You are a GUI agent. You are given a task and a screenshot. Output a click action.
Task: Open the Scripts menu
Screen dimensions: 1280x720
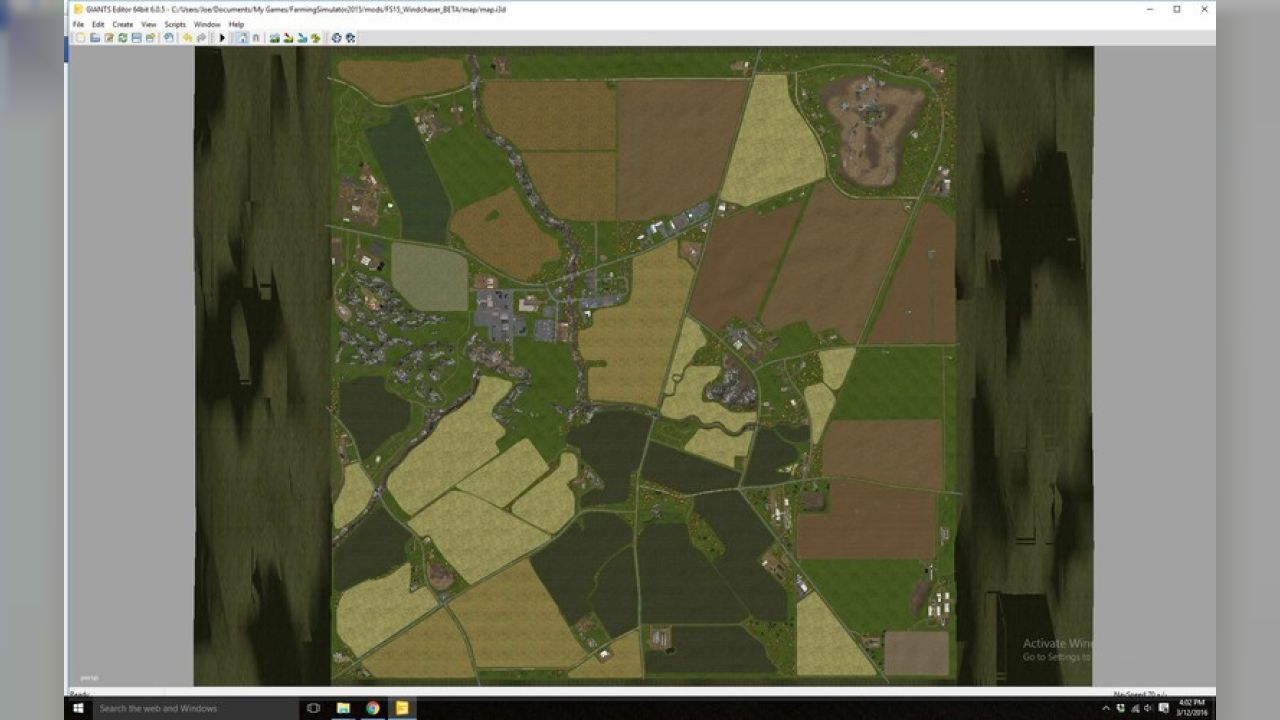[175, 24]
